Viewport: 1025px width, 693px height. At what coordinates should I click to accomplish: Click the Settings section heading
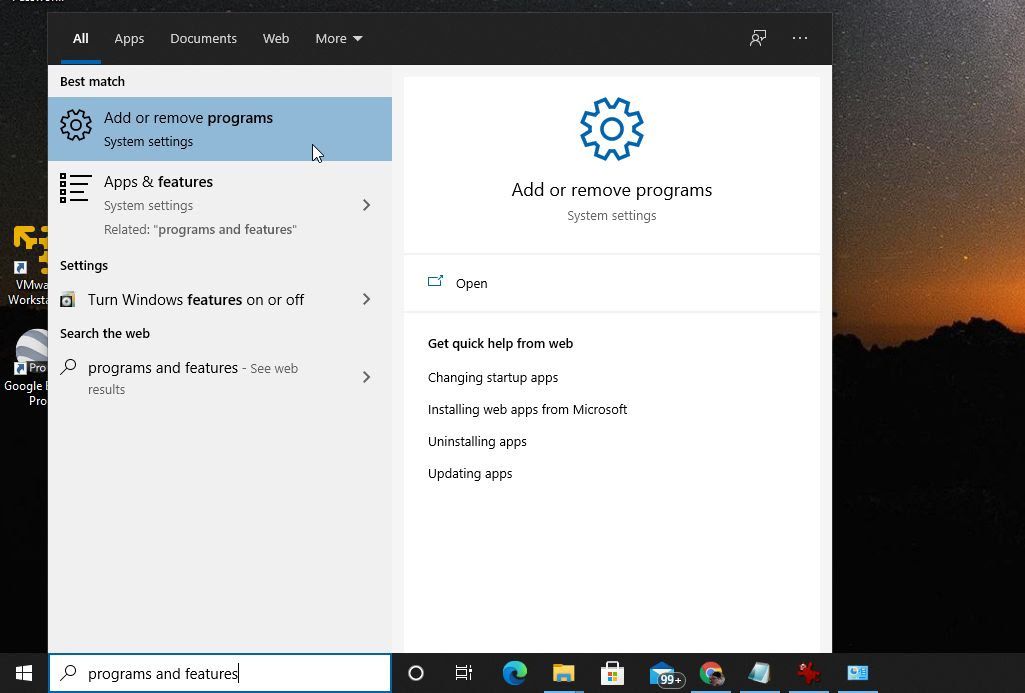click(x=84, y=265)
